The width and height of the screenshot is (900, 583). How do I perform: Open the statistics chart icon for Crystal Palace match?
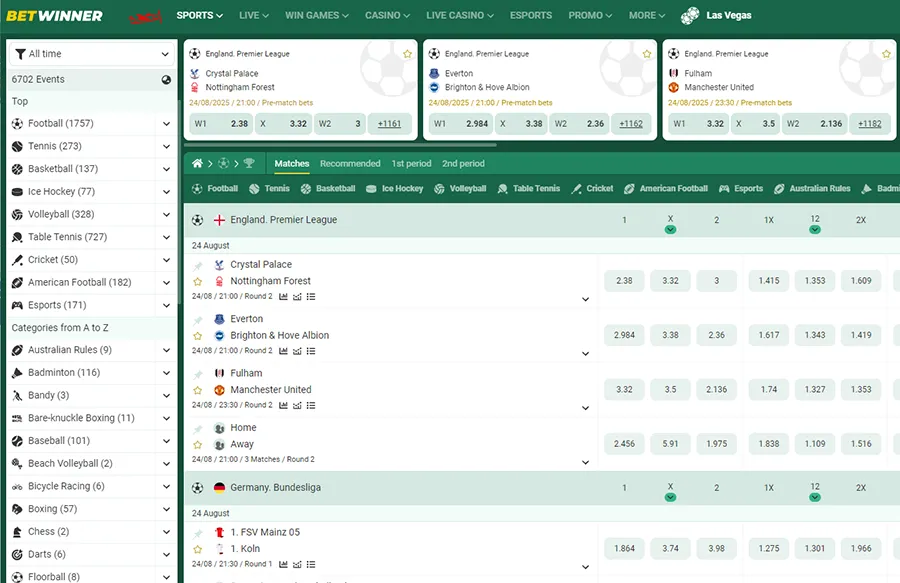click(283, 297)
